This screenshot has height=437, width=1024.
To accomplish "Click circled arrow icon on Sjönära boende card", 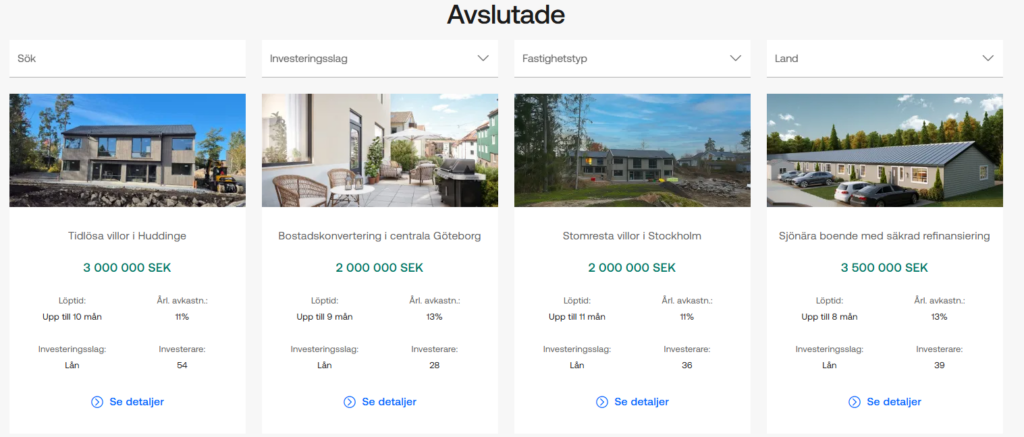I will (x=854, y=402).
